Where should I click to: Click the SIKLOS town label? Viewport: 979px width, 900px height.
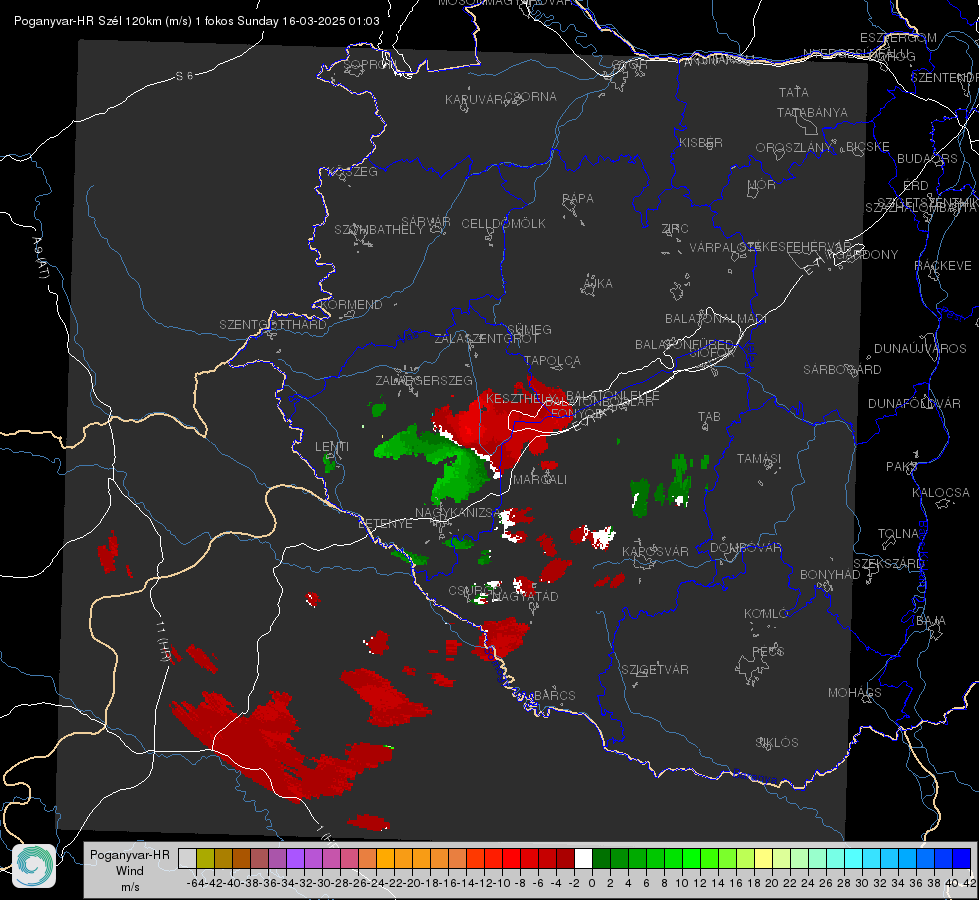coord(777,743)
